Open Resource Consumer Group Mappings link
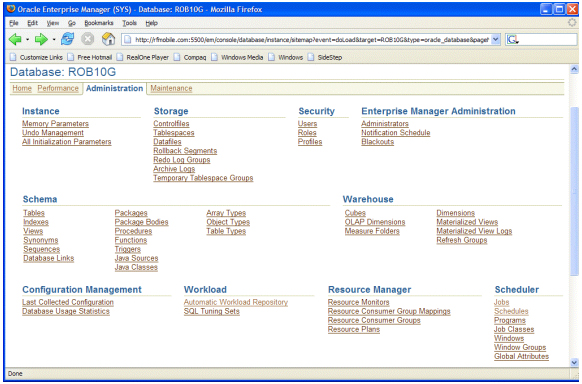 389,311
